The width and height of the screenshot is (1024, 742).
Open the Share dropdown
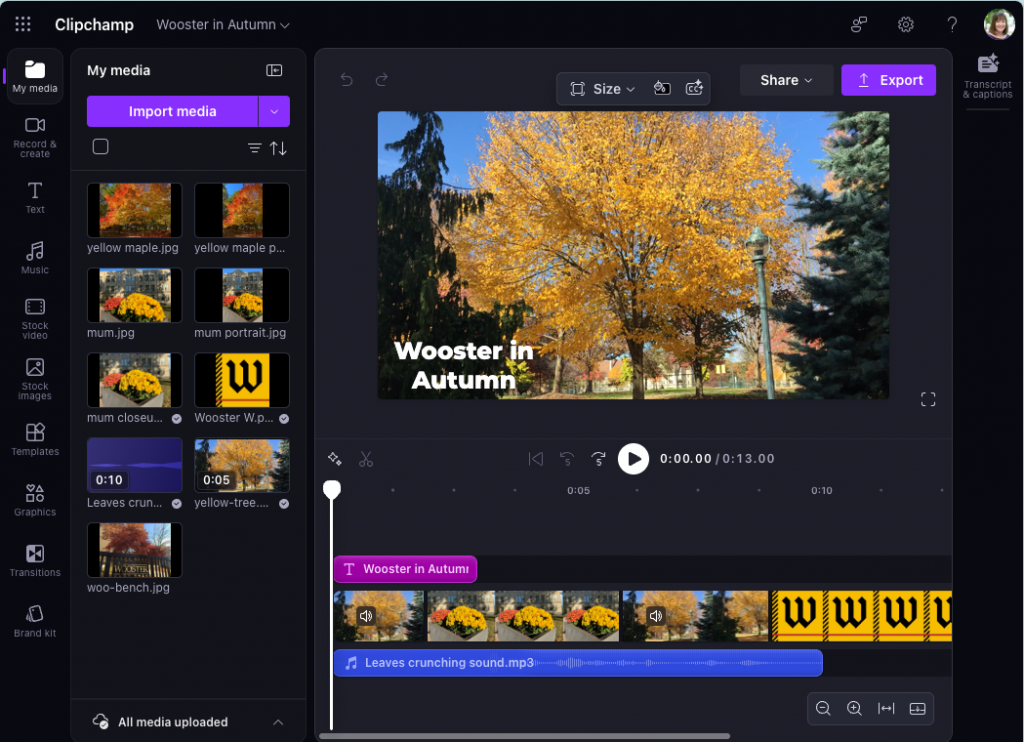(786, 80)
